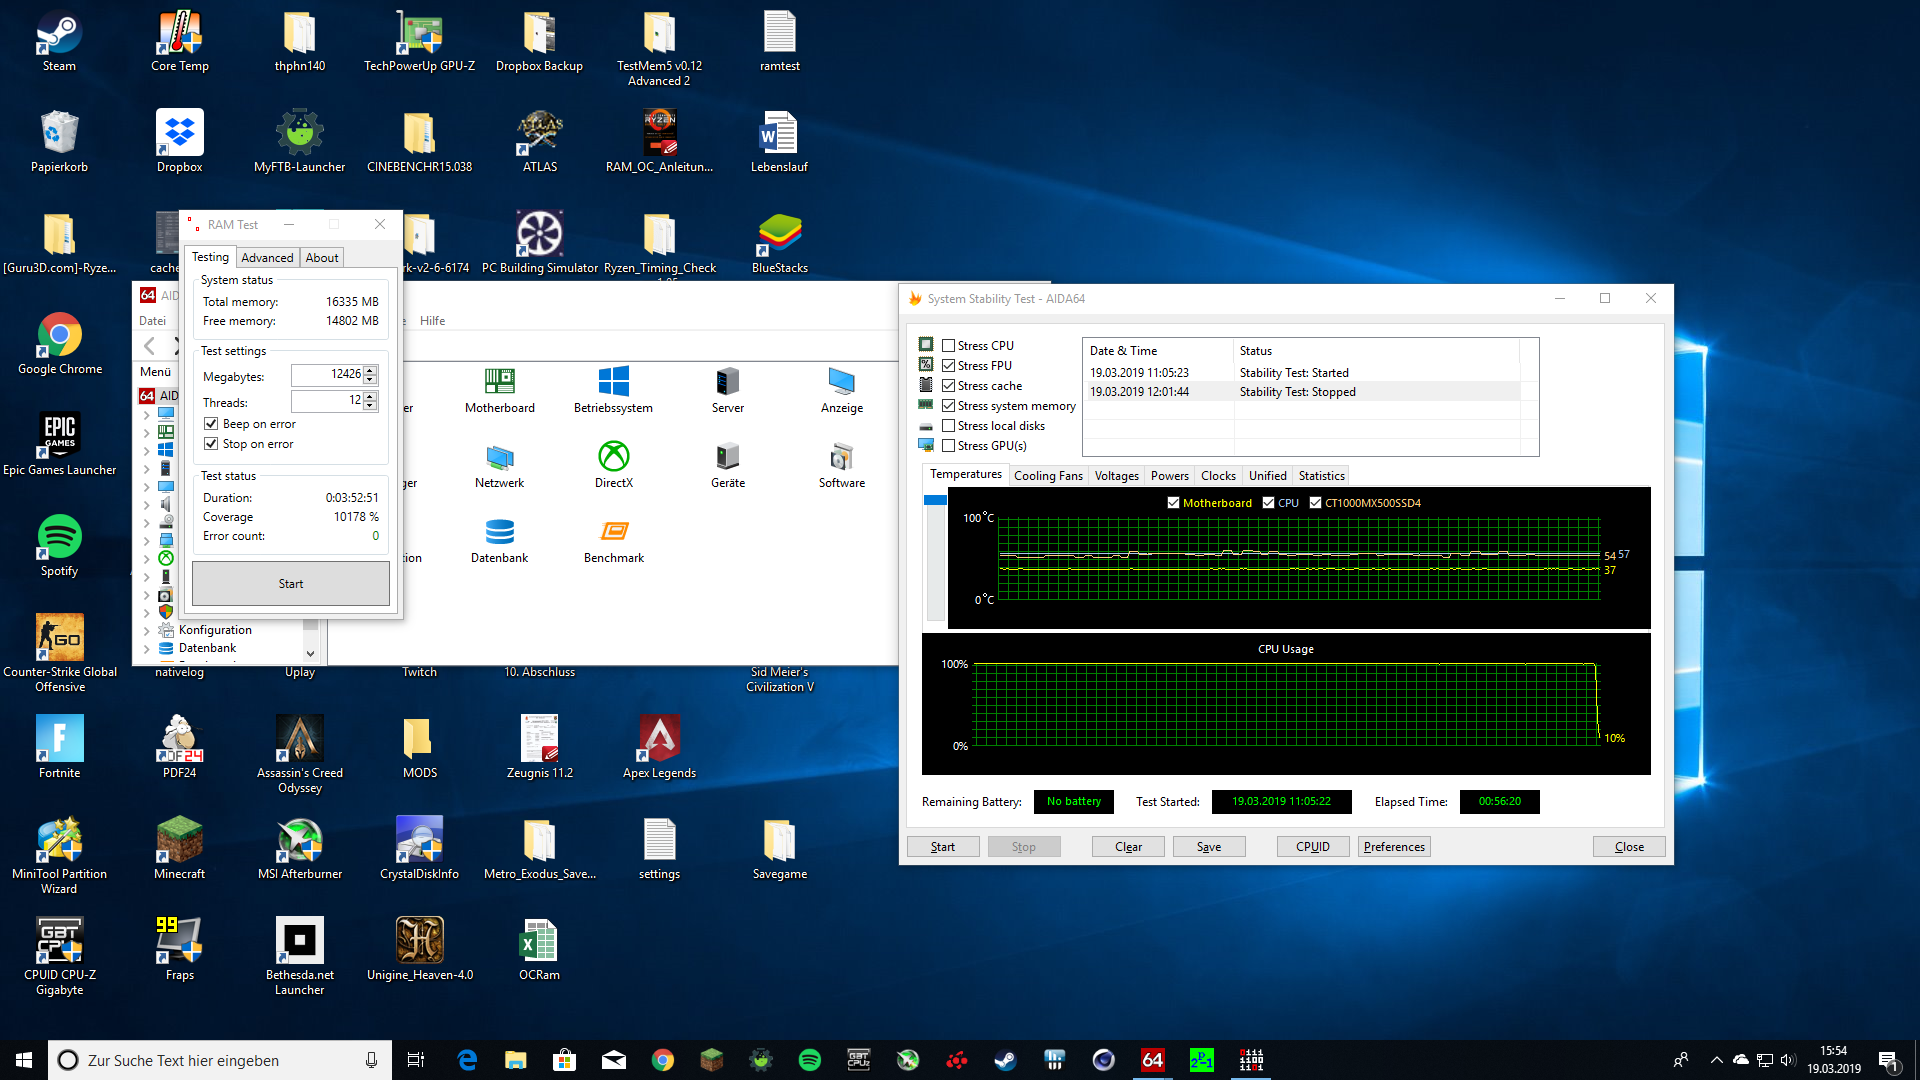
Task: Open the DirectX category icon
Action: tap(613, 457)
